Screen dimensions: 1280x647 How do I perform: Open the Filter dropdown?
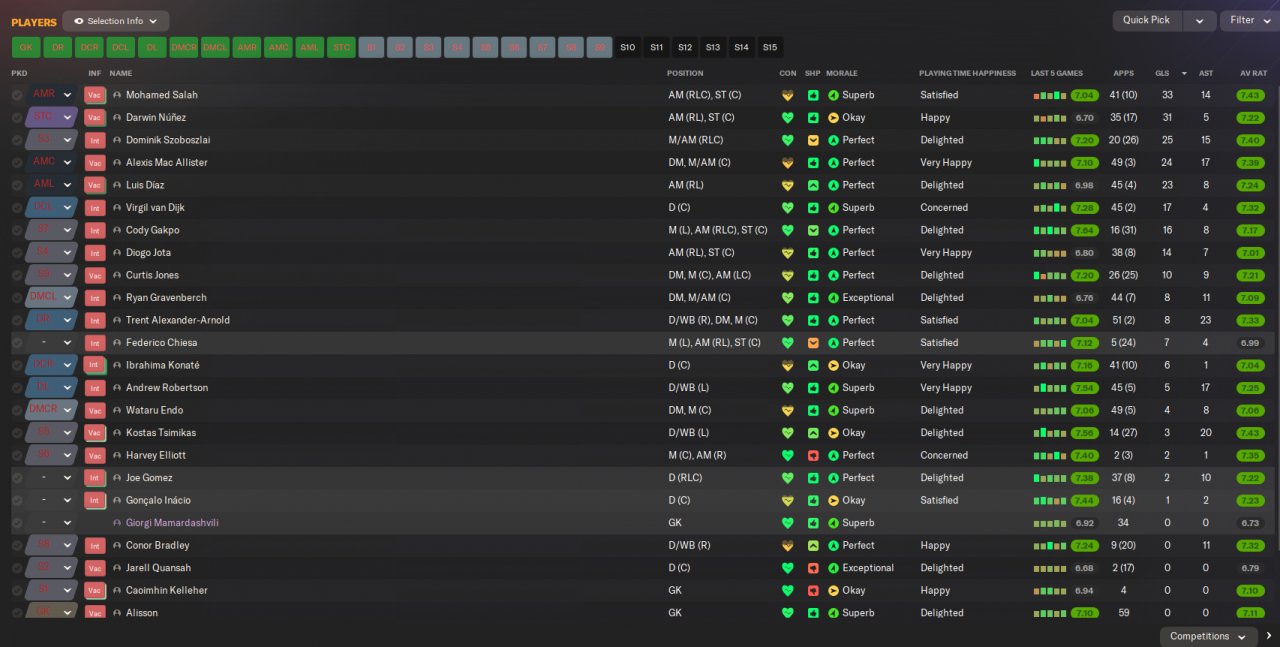pyautogui.click(x=1250, y=21)
